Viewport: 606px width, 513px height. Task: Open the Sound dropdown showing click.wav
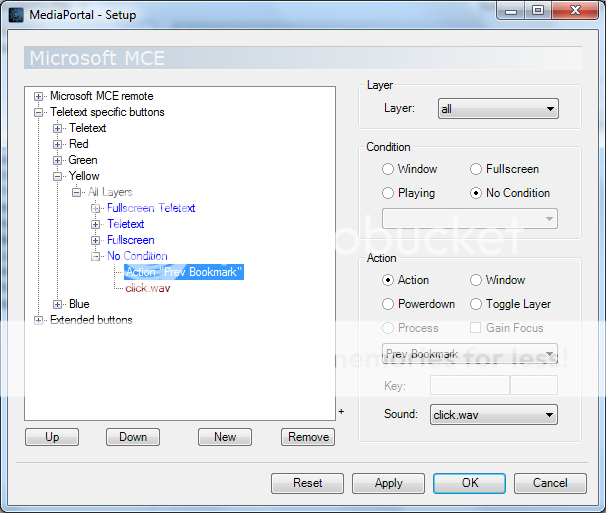coord(493,414)
